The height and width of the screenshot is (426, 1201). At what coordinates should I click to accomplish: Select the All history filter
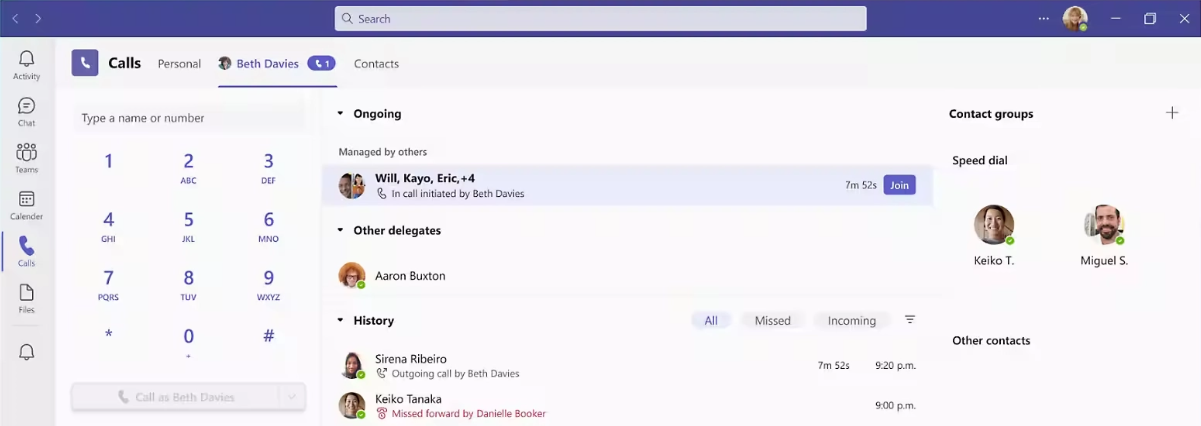711,321
